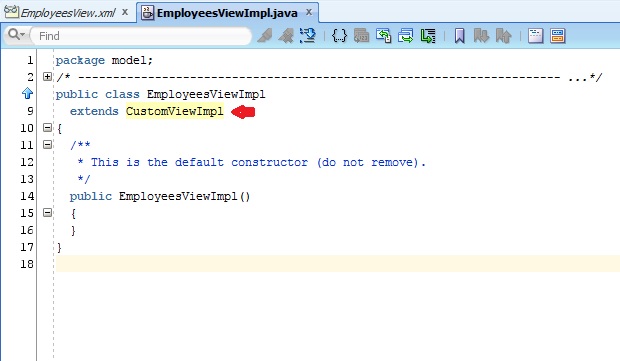Place cursor on empty line 18
The width and height of the screenshot is (620, 361).
pyautogui.click(x=338, y=264)
